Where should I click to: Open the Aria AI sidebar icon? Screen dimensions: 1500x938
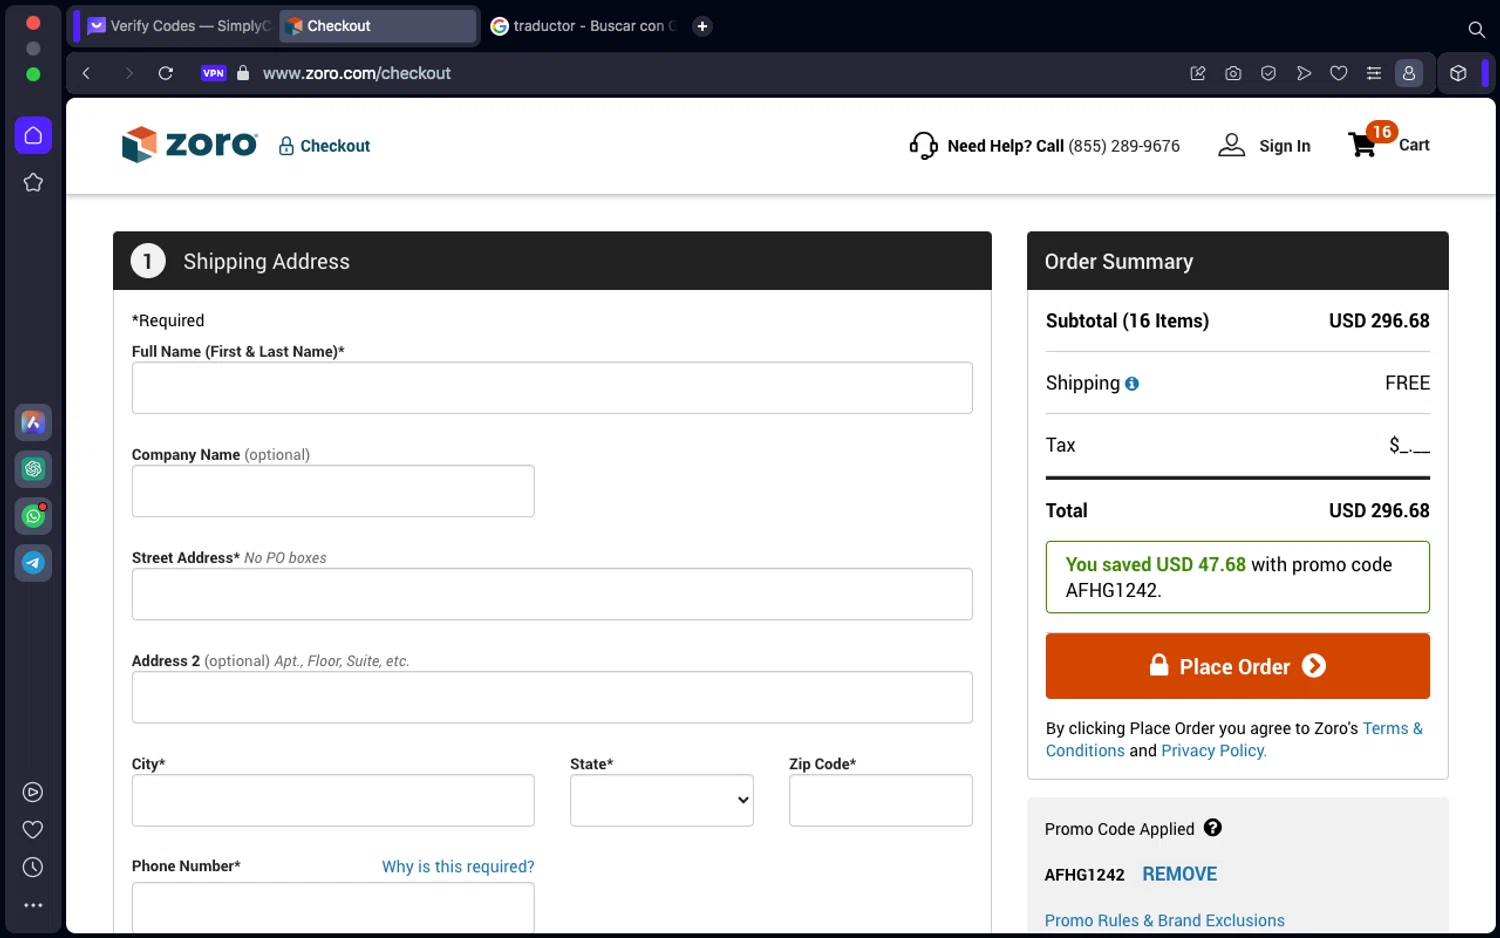[x=33, y=422]
